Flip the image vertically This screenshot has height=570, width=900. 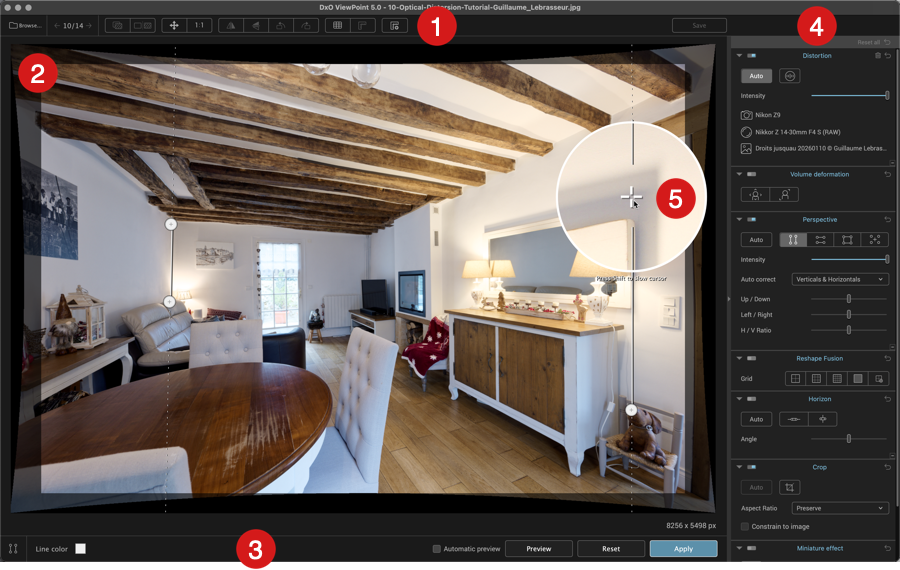tap(256, 25)
